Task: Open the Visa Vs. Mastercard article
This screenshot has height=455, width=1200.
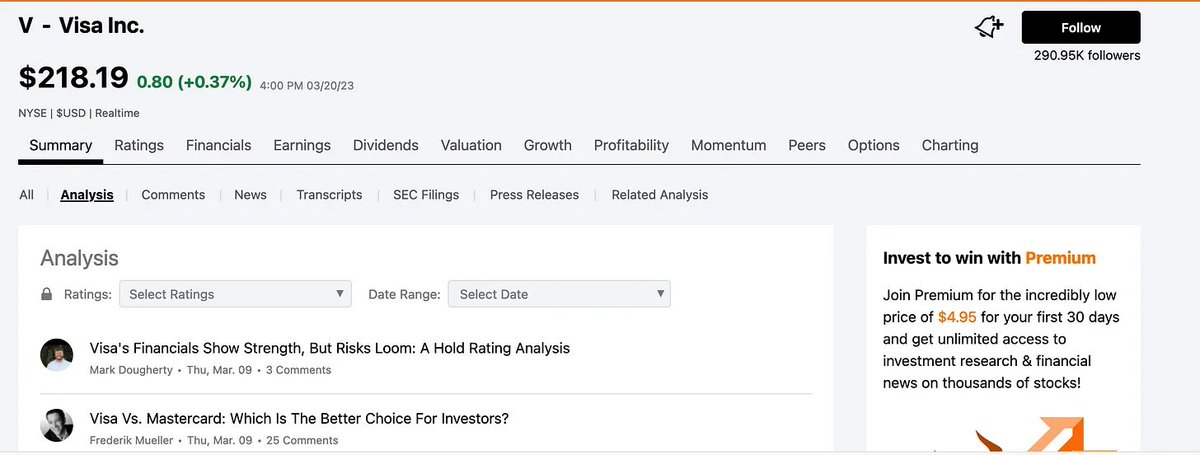Action: [299, 418]
